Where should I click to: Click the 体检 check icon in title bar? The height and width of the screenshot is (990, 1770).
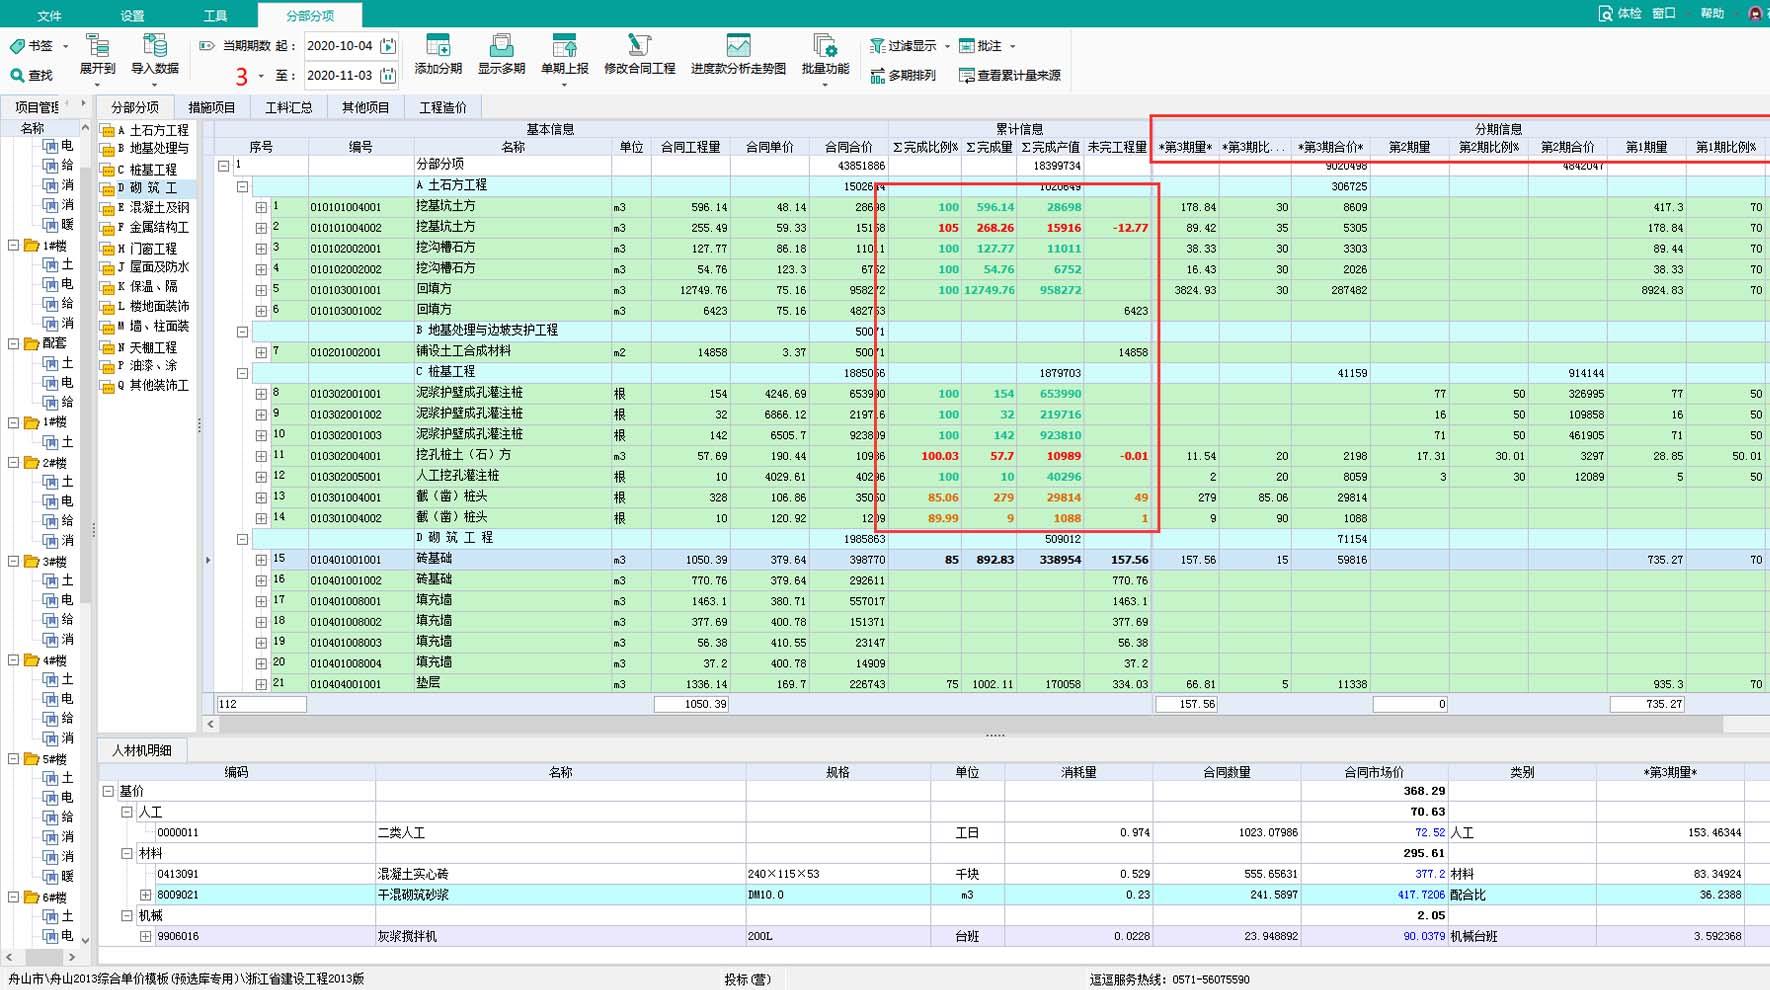1605,13
